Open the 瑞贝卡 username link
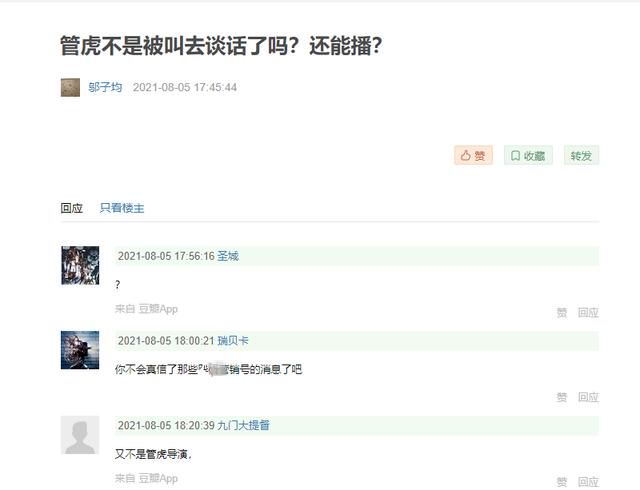This screenshot has height=490, width=640. coord(233,341)
